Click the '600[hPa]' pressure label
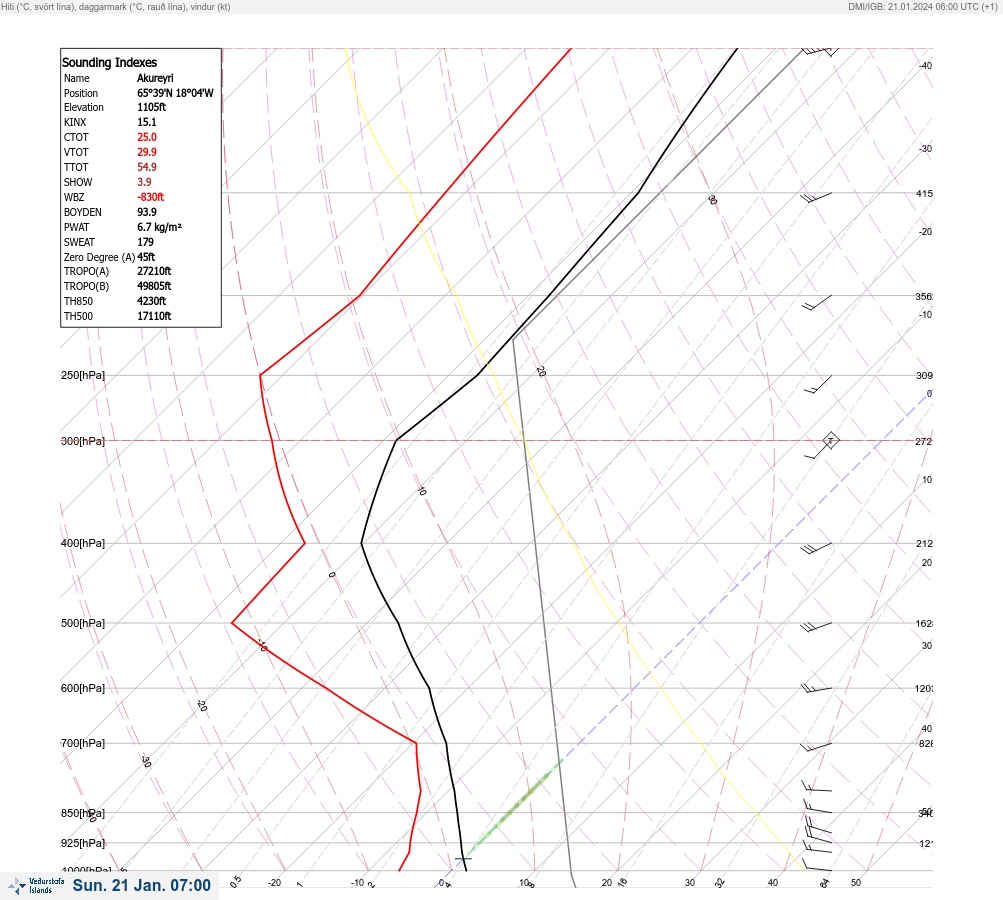The image size is (1003, 900). pyautogui.click(x=83, y=688)
